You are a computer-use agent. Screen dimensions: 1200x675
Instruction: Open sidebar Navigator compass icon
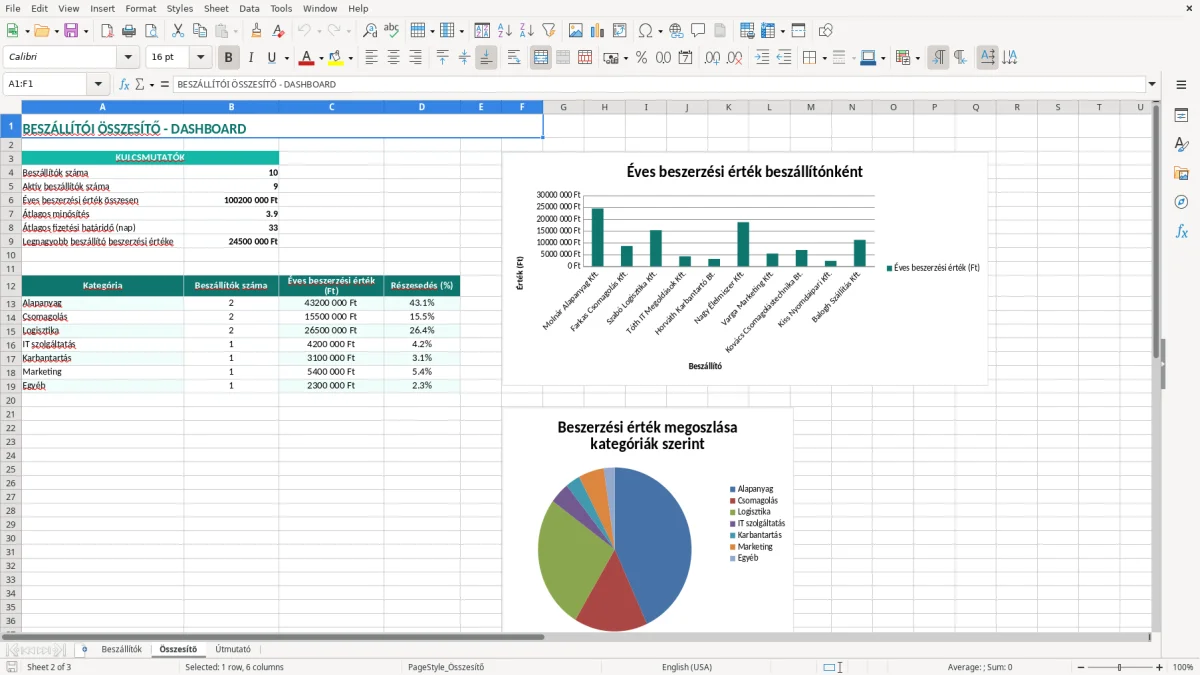(1181, 202)
